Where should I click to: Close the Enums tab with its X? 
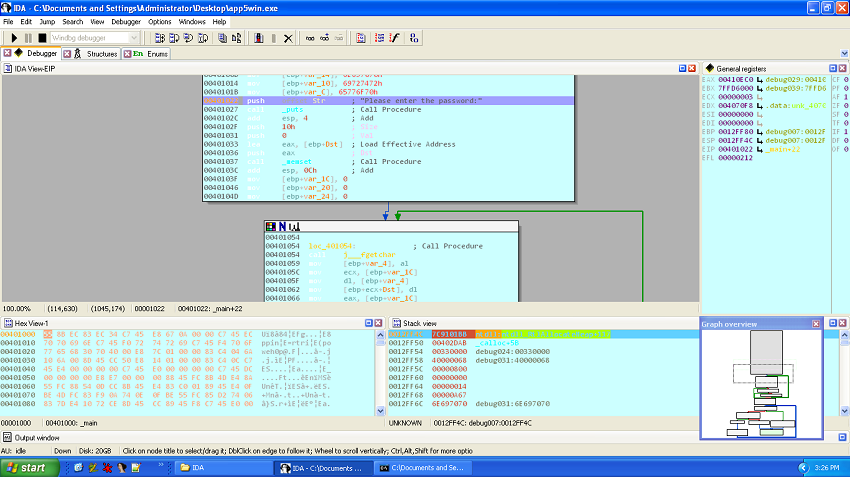[x=127, y=54]
